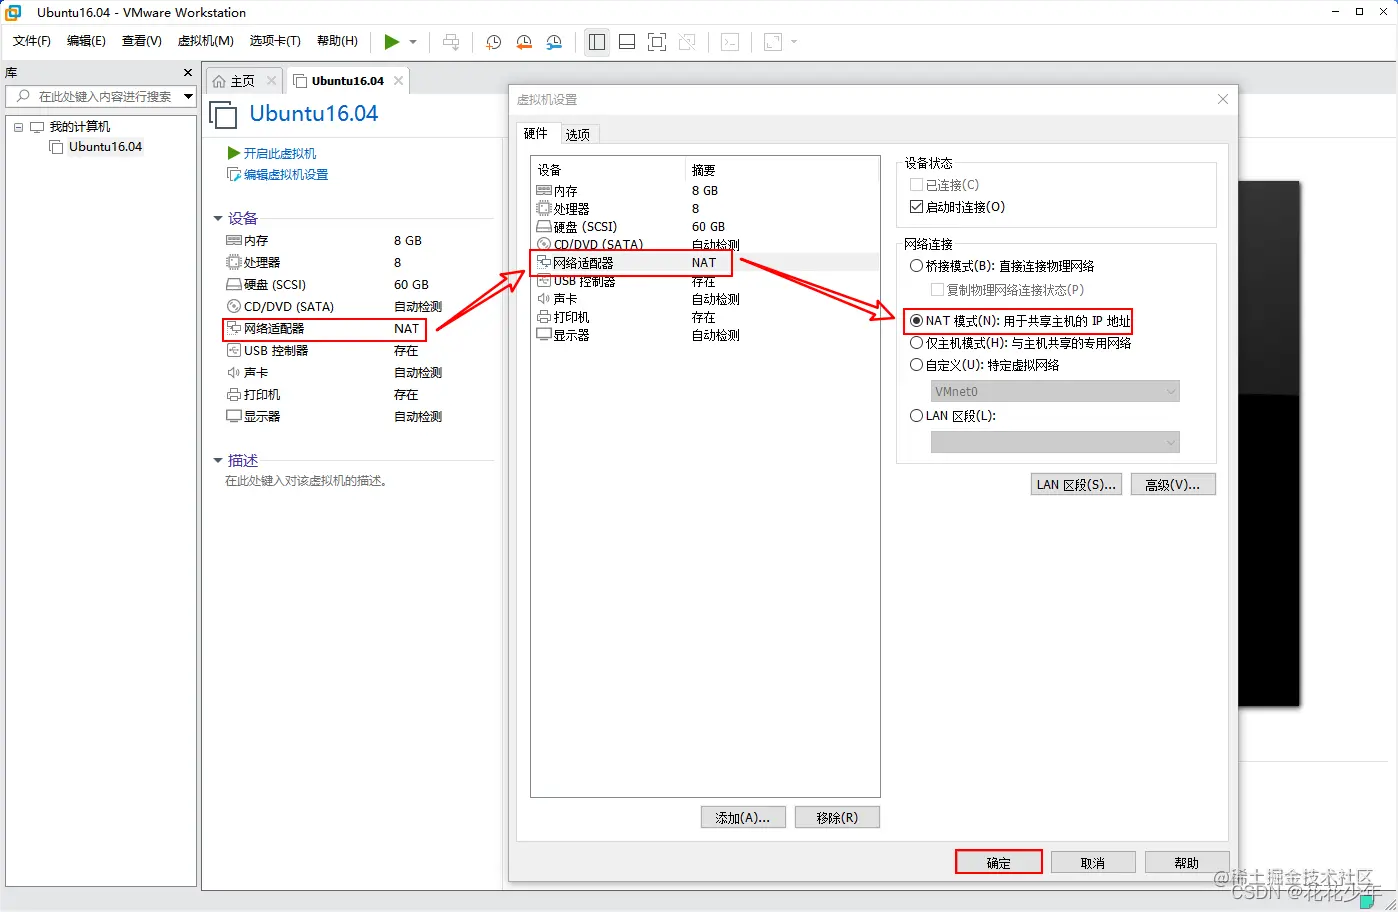Click the LAN 区段(S)... button
The image size is (1398, 912).
click(1076, 485)
